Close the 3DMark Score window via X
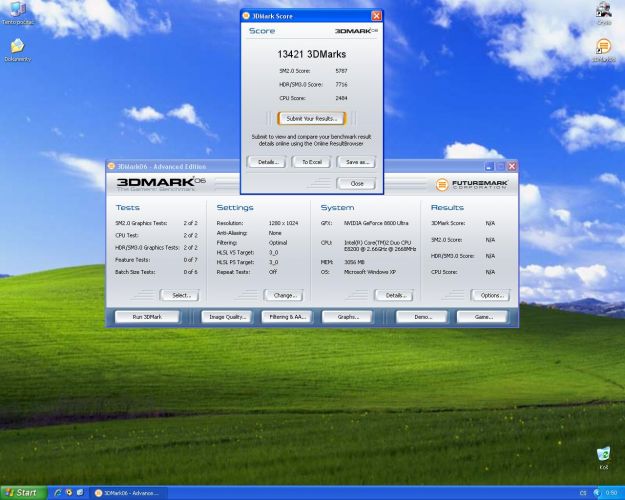Viewport: 625px width, 500px height. 376,16
